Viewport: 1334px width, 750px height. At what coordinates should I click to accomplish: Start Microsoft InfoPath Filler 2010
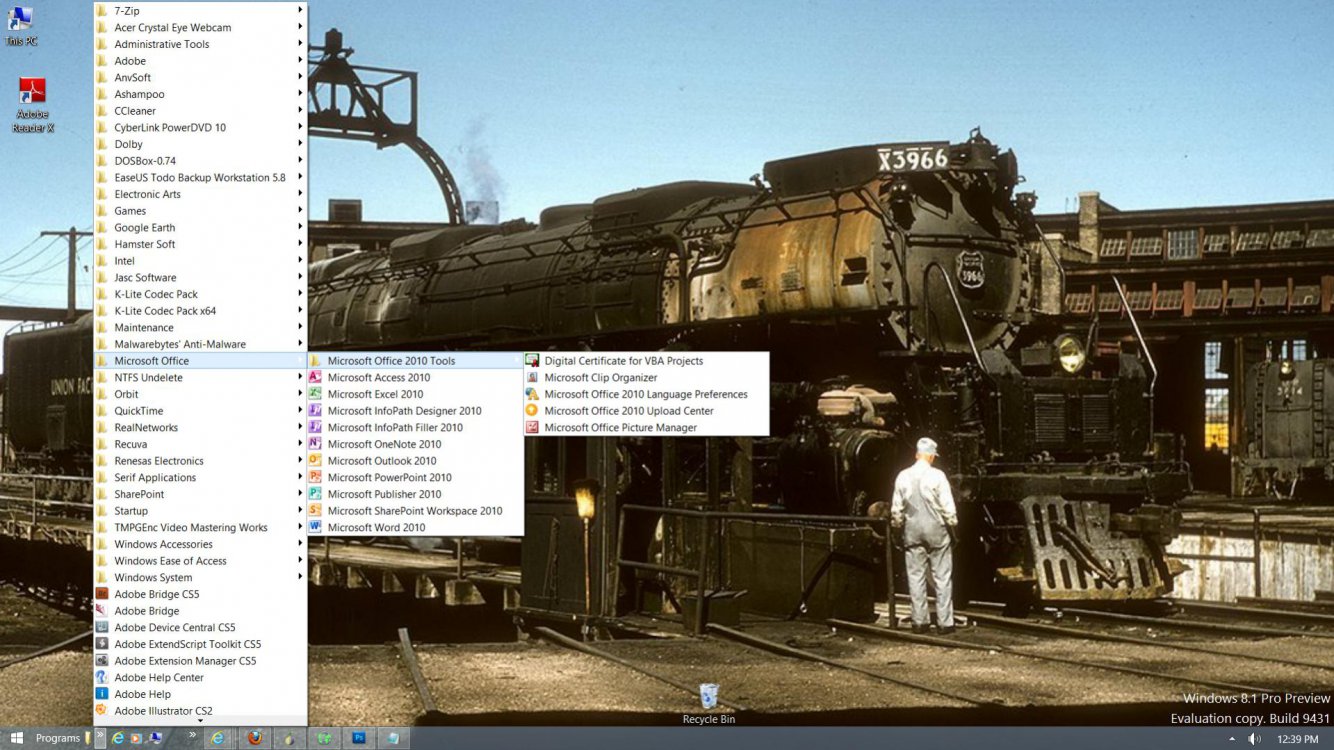tap(415, 427)
